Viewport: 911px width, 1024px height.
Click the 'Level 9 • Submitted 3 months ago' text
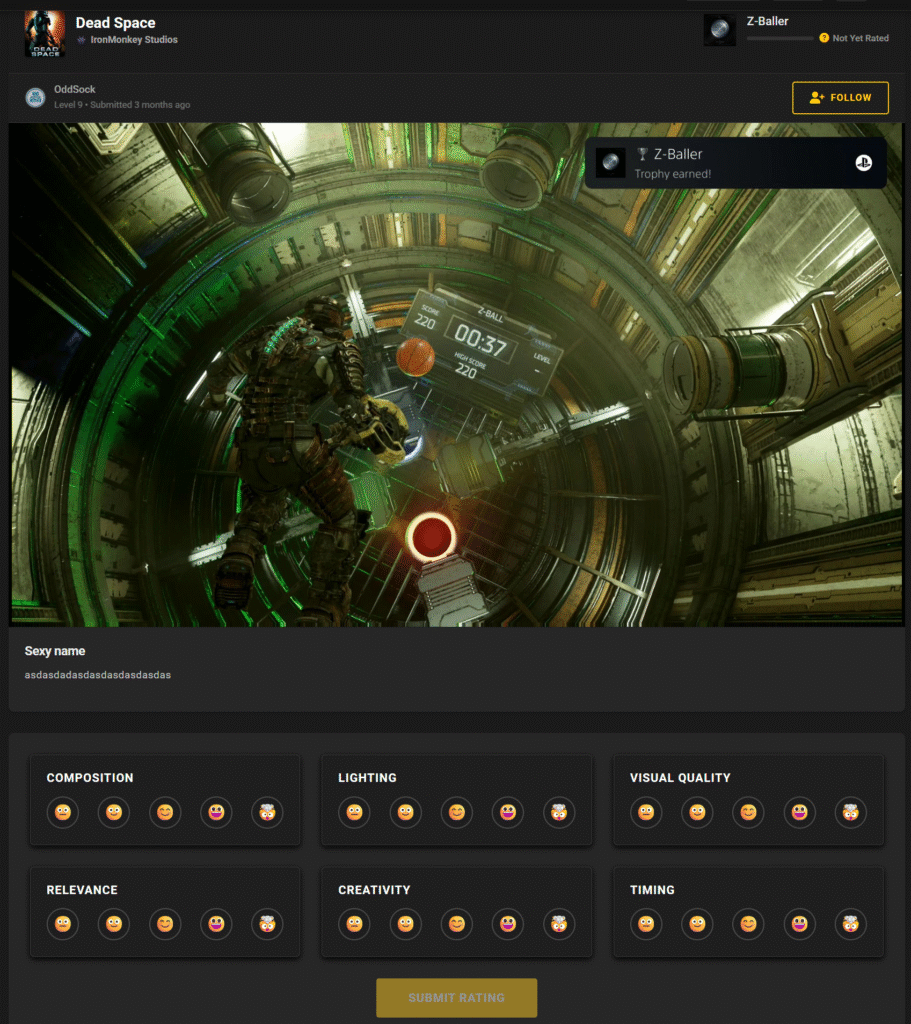click(122, 104)
